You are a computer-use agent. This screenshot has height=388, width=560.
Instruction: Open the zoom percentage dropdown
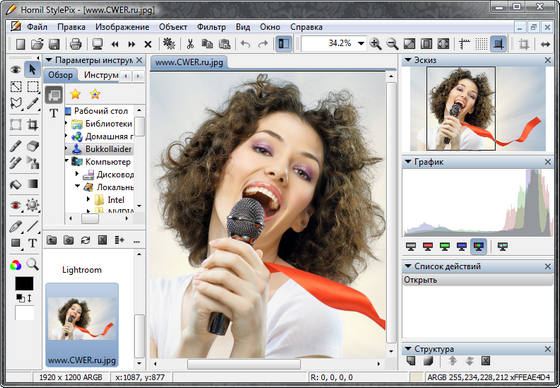coord(361,44)
